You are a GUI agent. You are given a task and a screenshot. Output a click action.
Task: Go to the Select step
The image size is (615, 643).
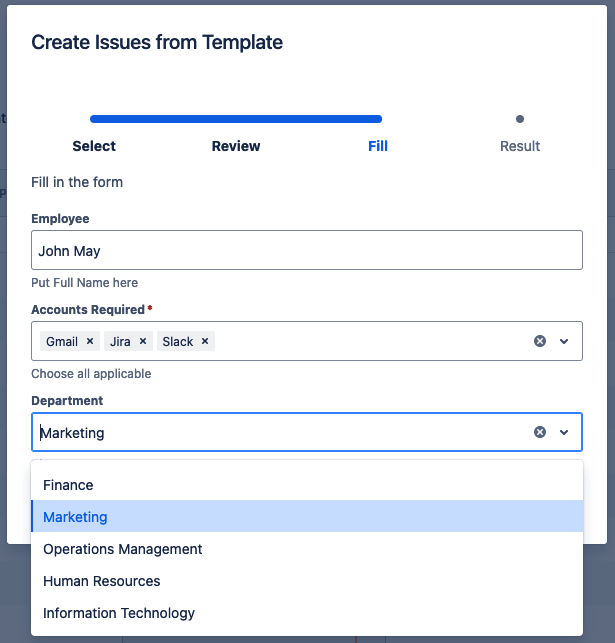[x=94, y=146]
